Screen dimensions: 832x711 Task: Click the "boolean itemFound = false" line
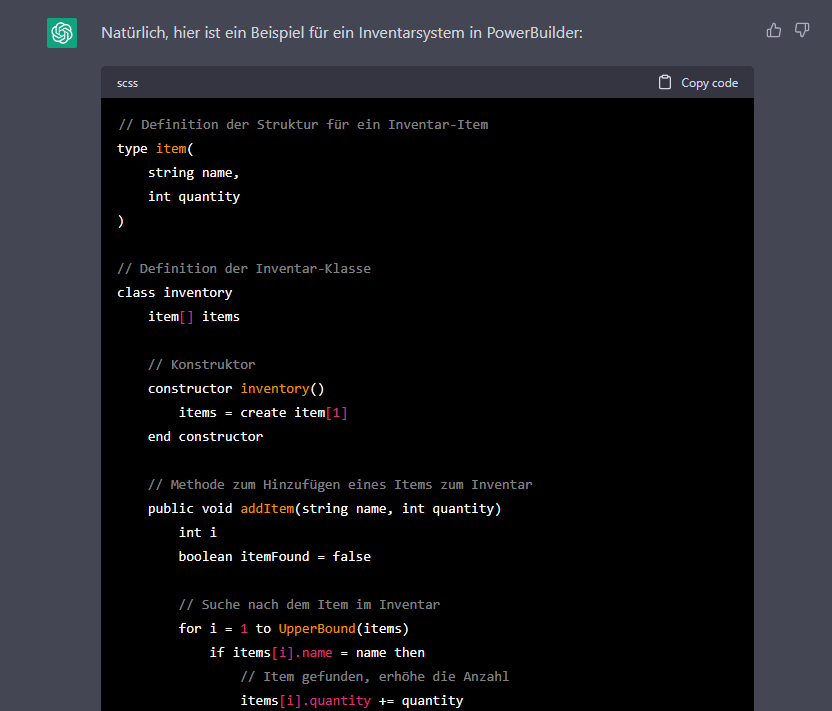pos(274,557)
